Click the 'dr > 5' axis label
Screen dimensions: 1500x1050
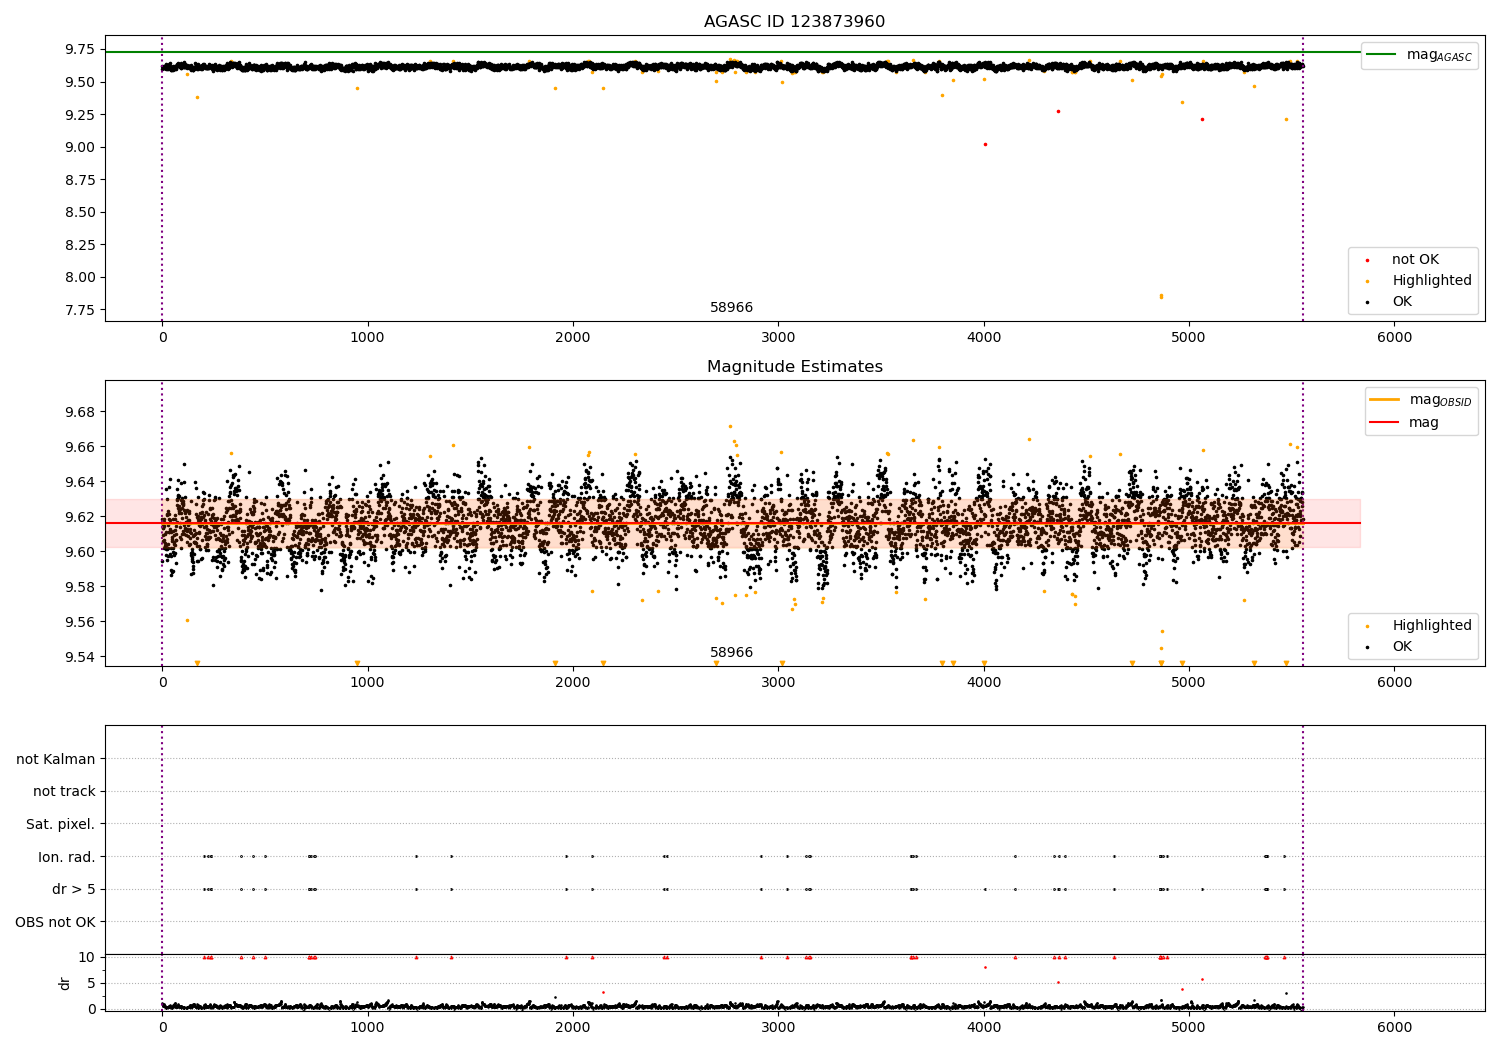74,890
